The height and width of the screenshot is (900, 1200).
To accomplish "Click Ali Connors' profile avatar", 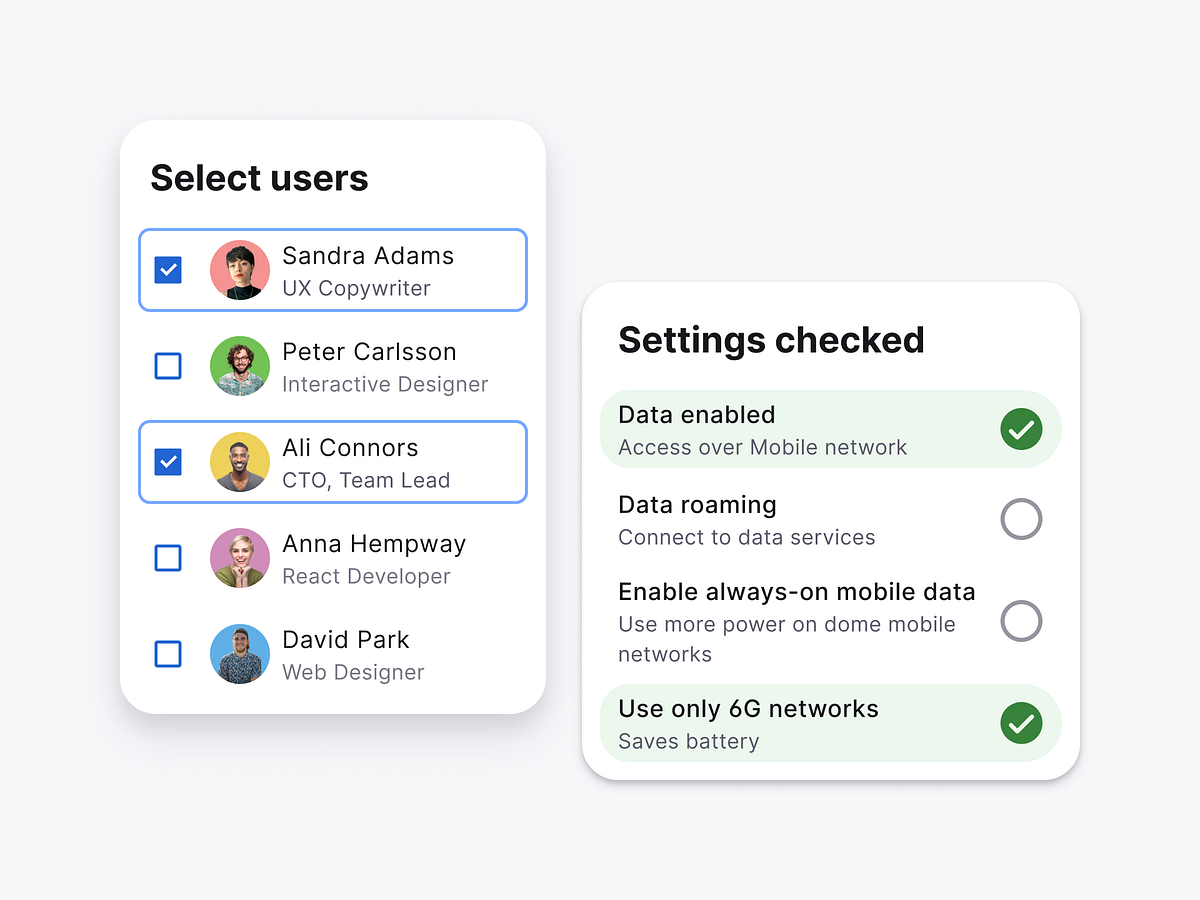I will pyautogui.click(x=240, y=461).
